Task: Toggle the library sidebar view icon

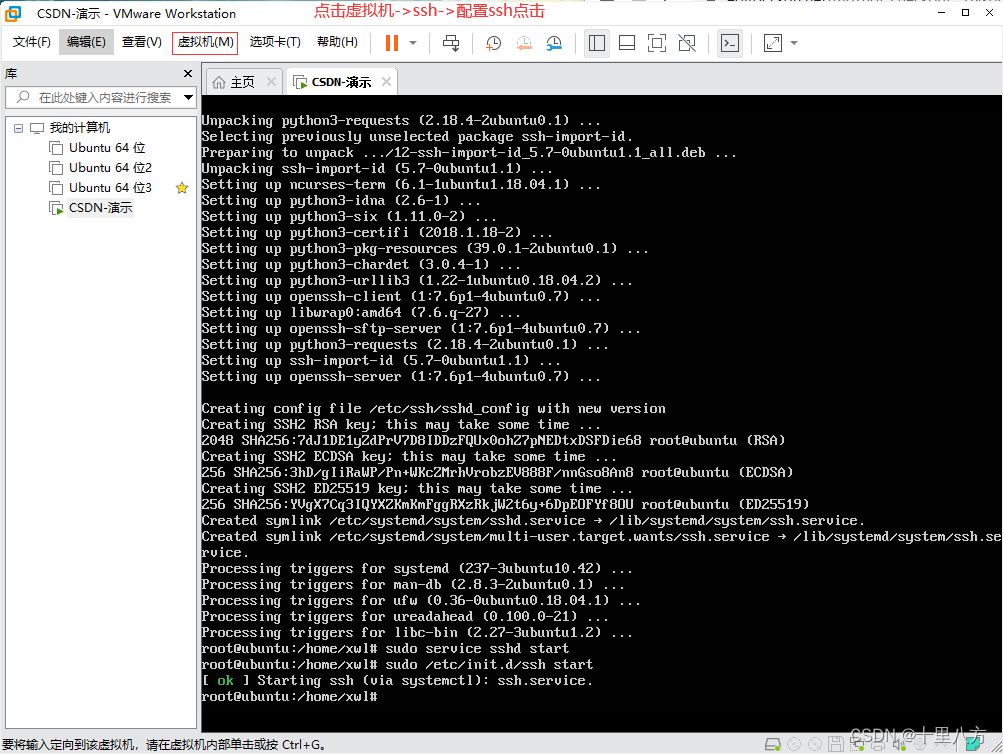Action: click(597, 43)
